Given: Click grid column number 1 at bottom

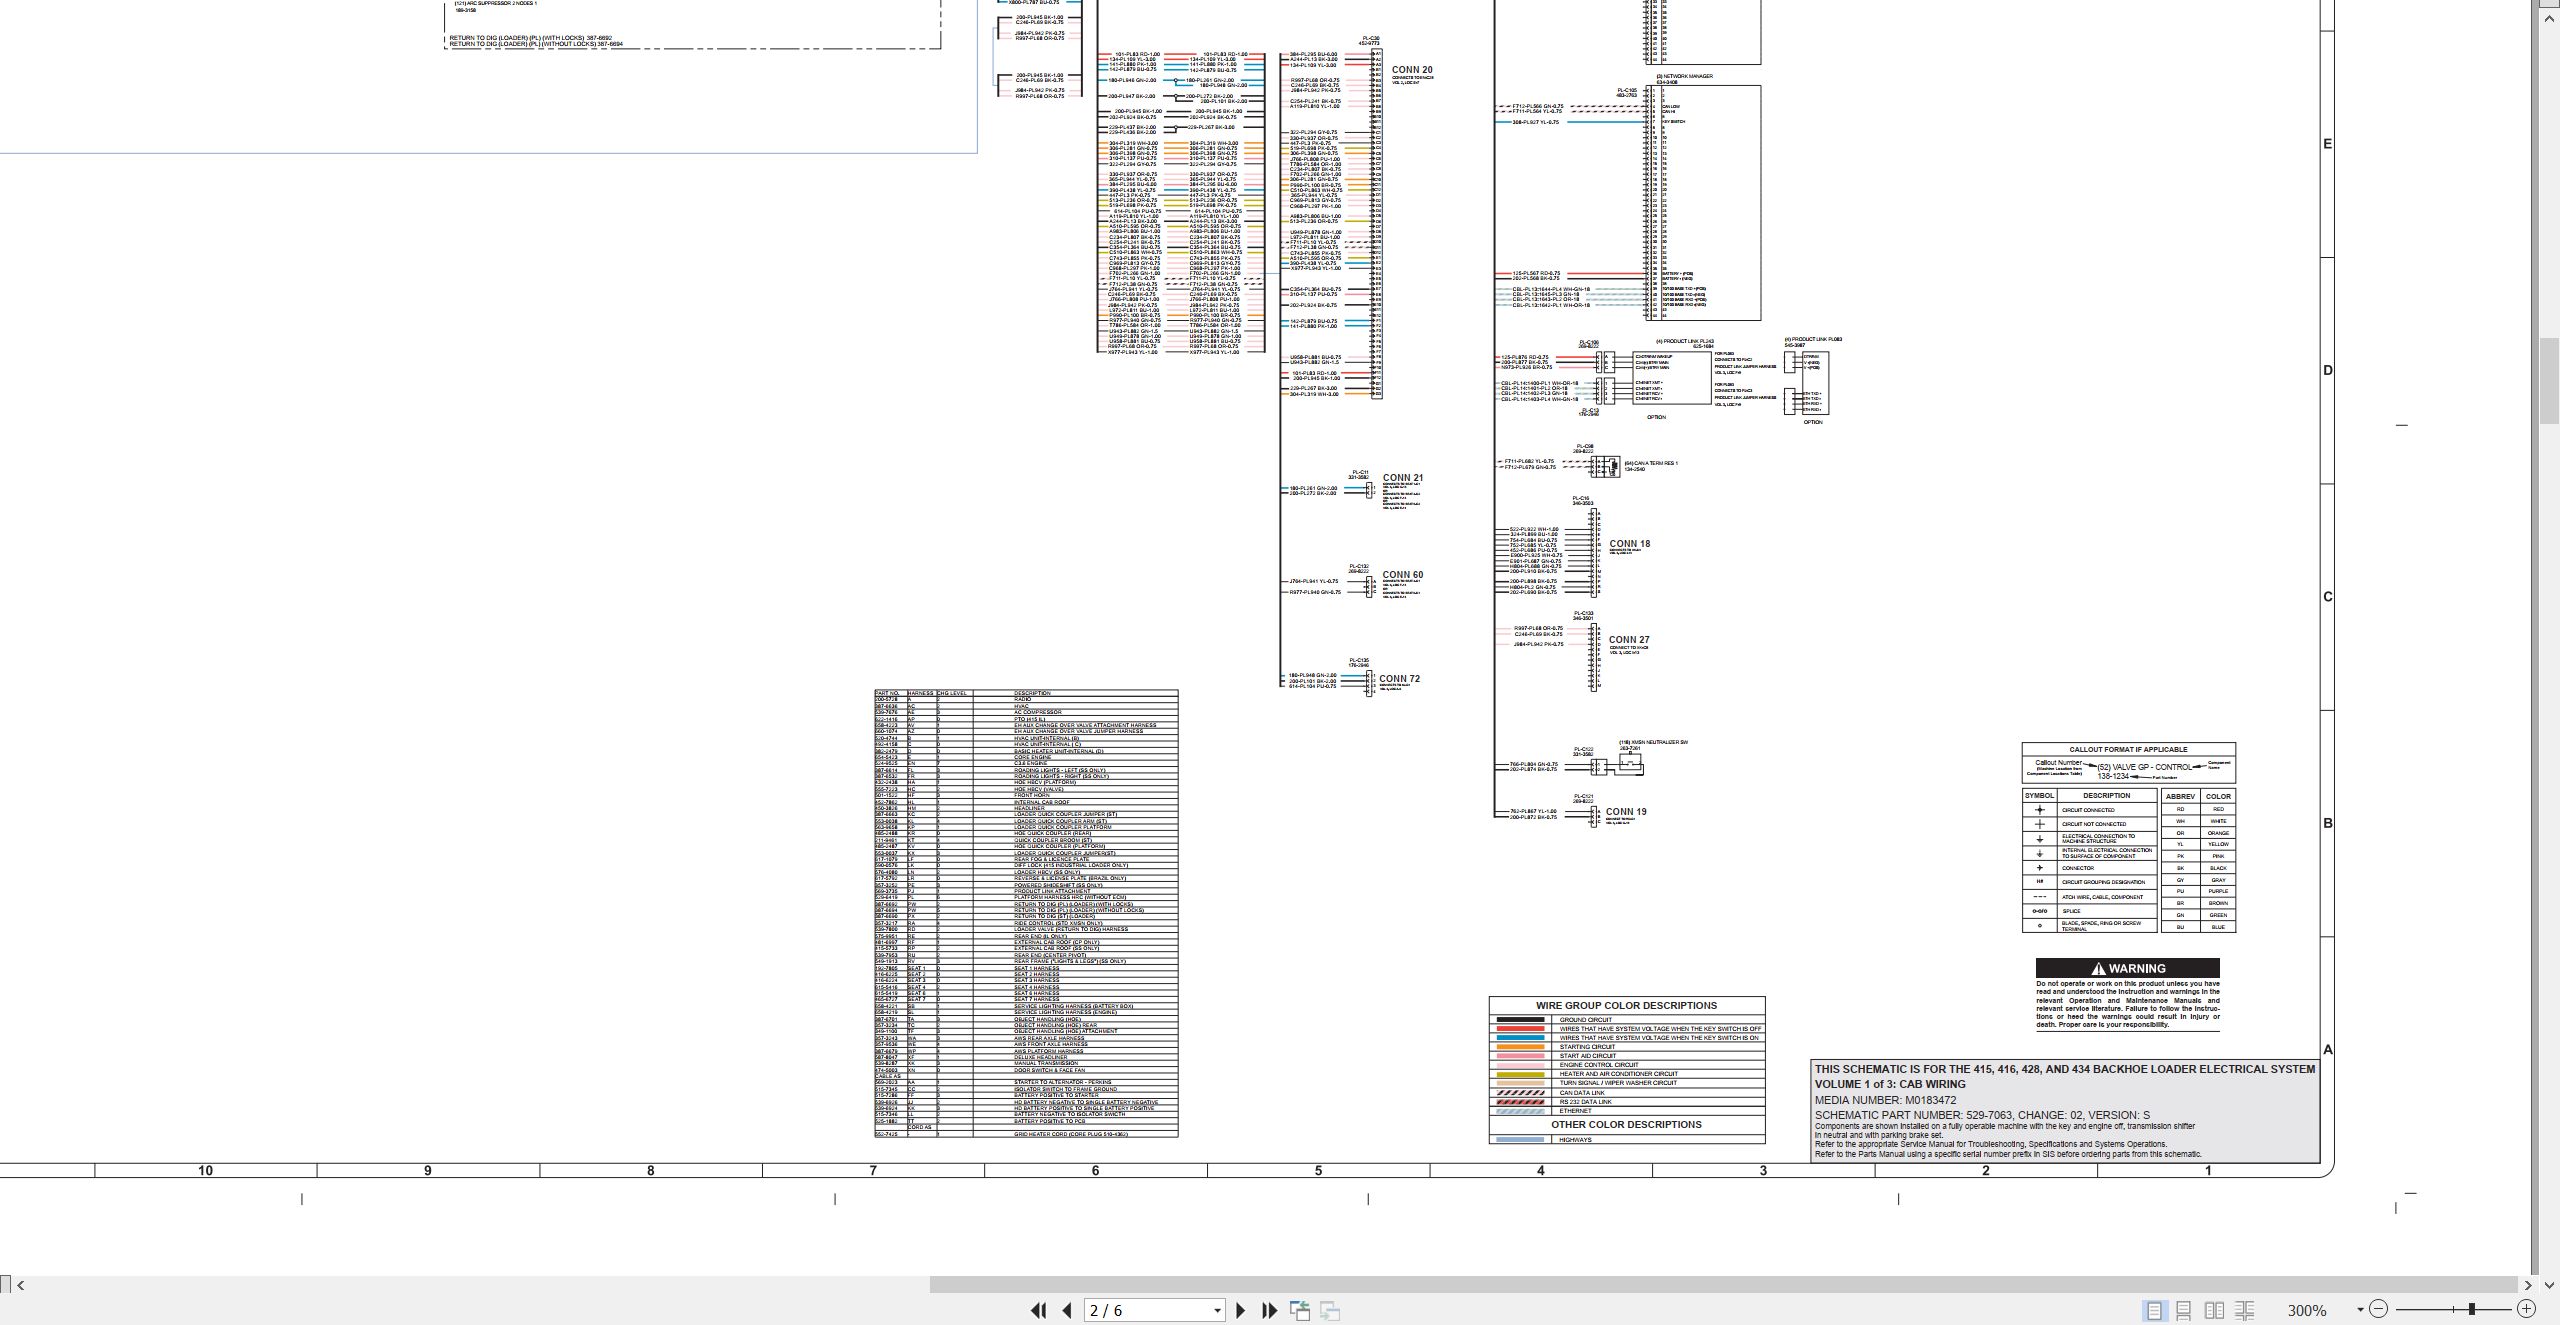Looking at the screenshot, I should 2208,1171.
